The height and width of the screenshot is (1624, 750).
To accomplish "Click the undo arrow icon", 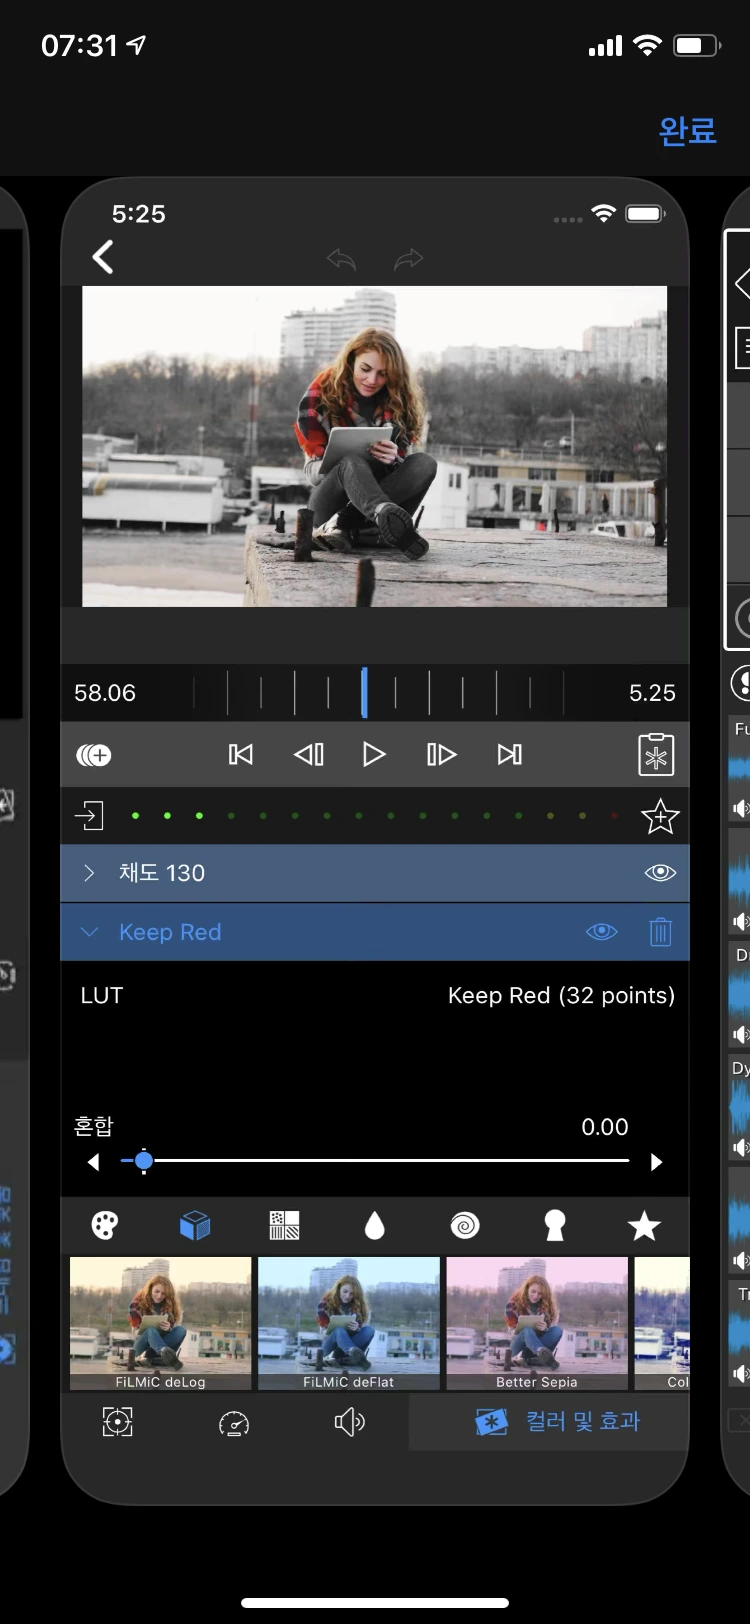I will coord(341,260).
